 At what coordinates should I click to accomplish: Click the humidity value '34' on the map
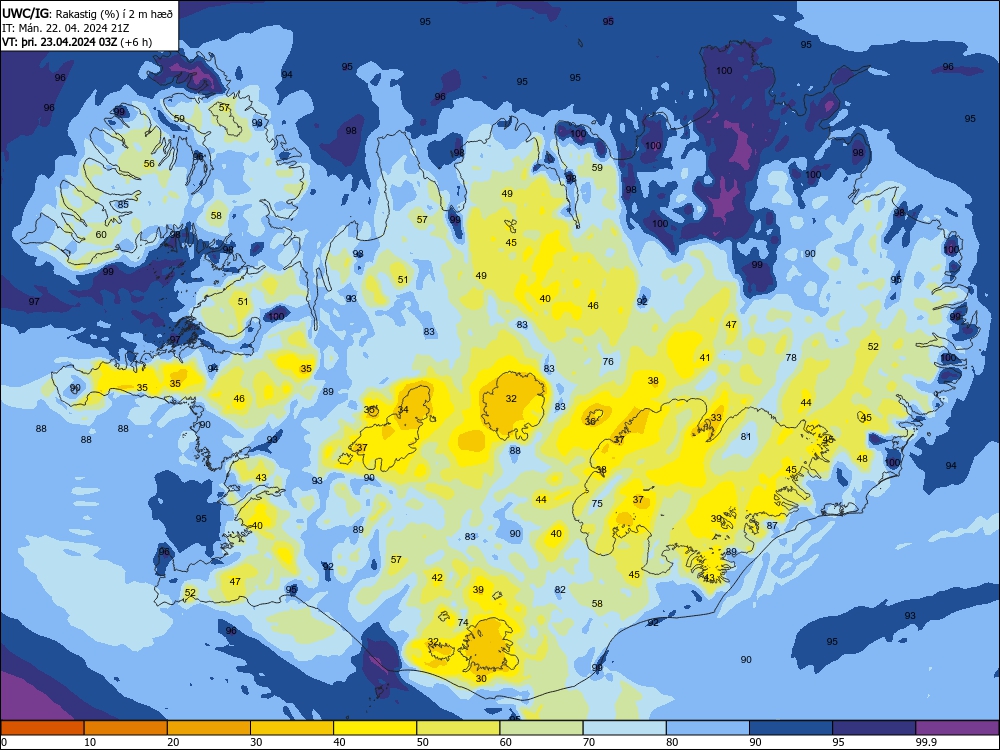(403, 409)
